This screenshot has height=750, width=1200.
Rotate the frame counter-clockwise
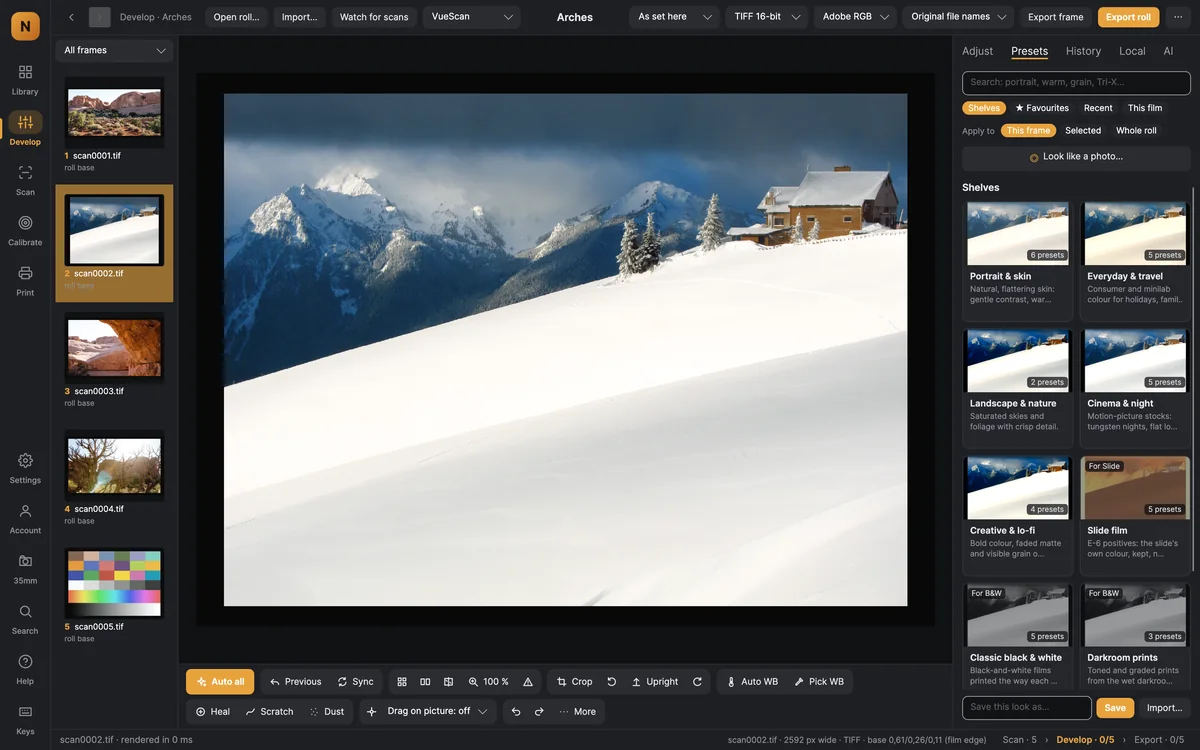pos(611,682)
